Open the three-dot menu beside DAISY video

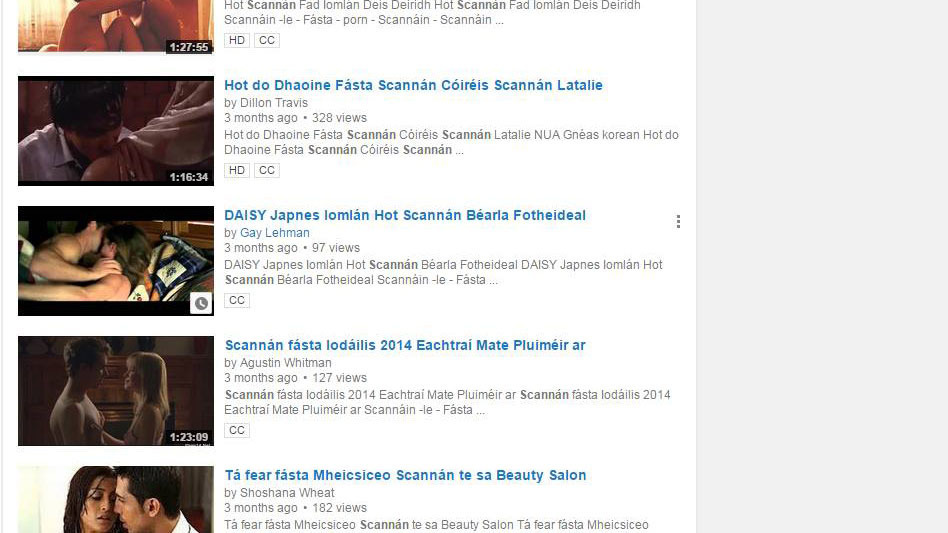[x=678, y=222]
